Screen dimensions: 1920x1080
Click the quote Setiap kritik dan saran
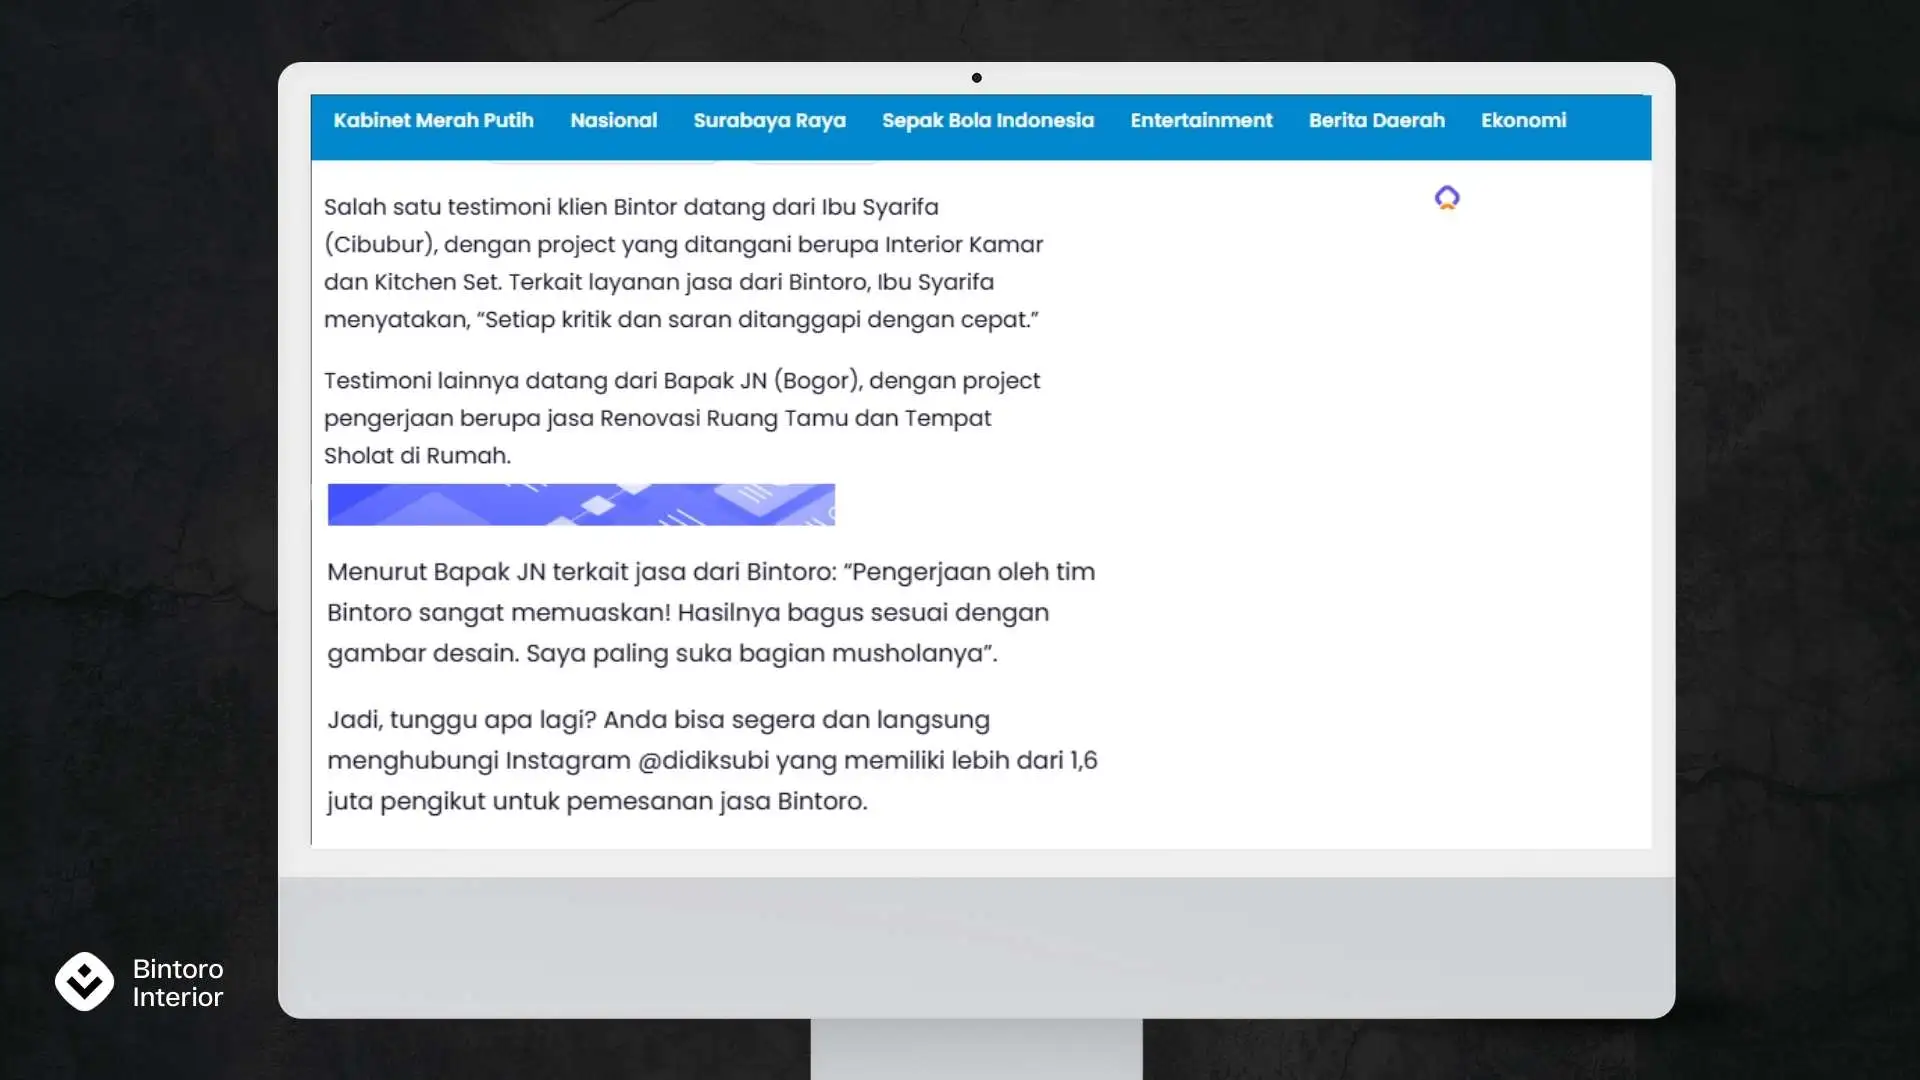758,320
